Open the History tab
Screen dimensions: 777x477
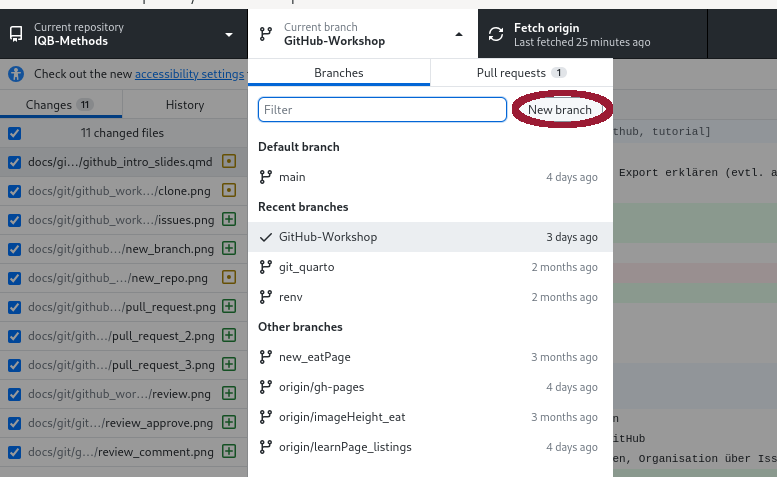(x=185, y=104)
